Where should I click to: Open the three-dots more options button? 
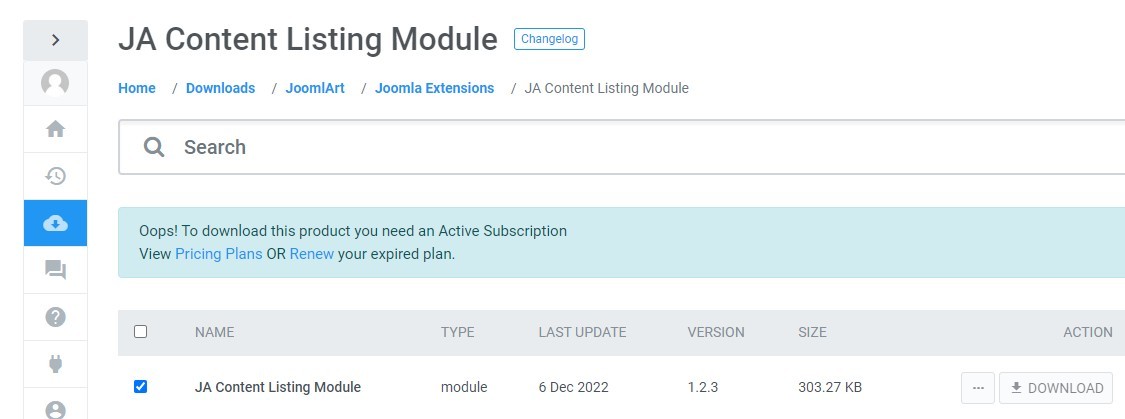coord(978,388)
